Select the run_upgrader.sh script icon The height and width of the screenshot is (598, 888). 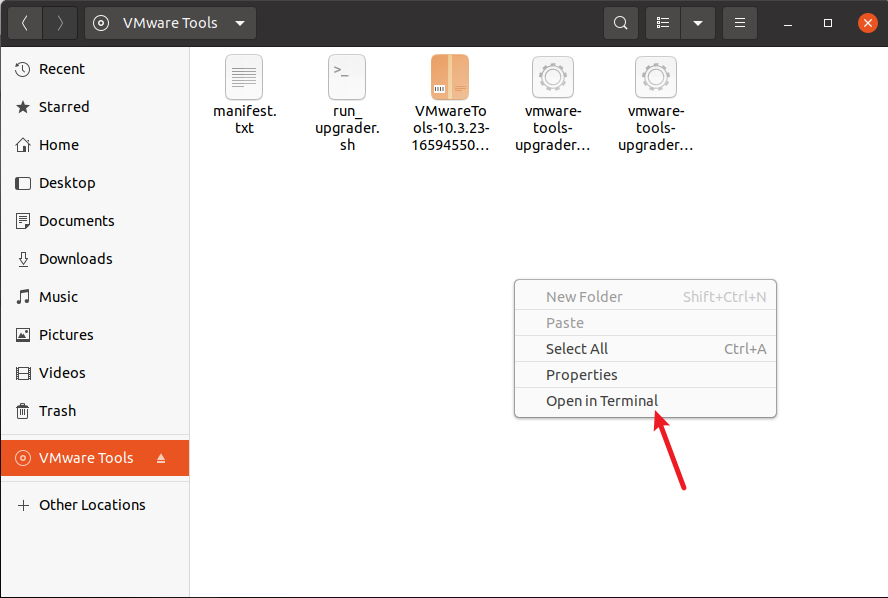pos(346,77)
